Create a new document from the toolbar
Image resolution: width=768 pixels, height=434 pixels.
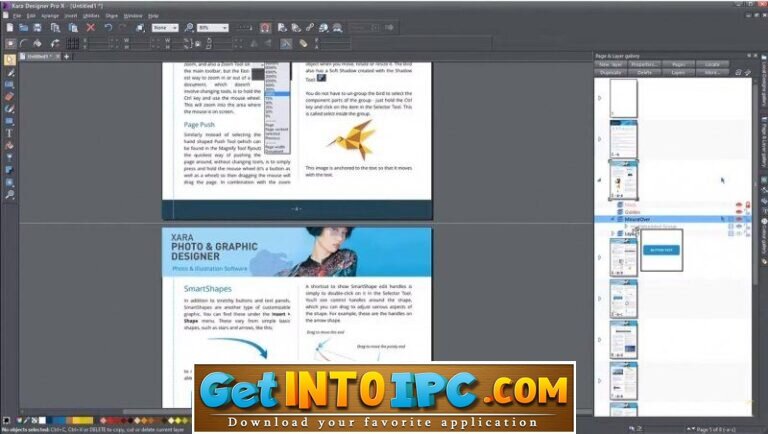coord(10,28)
